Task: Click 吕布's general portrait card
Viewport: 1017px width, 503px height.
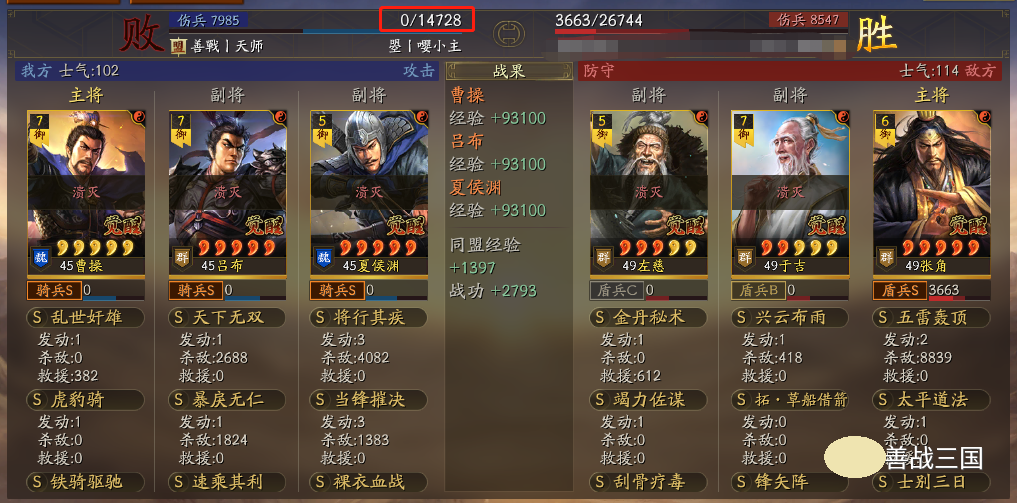Action: pyautogui.click(x=228, y=193)
